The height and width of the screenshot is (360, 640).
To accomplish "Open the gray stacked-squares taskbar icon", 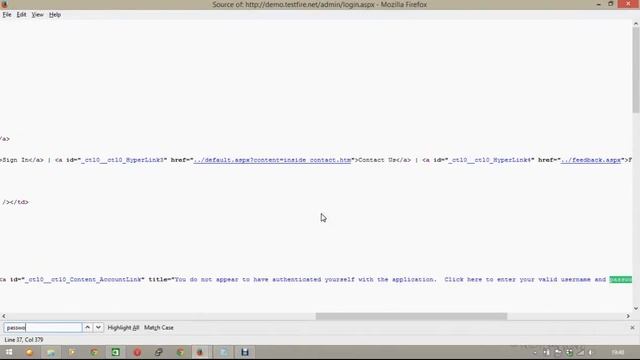I will coord(158,352).
